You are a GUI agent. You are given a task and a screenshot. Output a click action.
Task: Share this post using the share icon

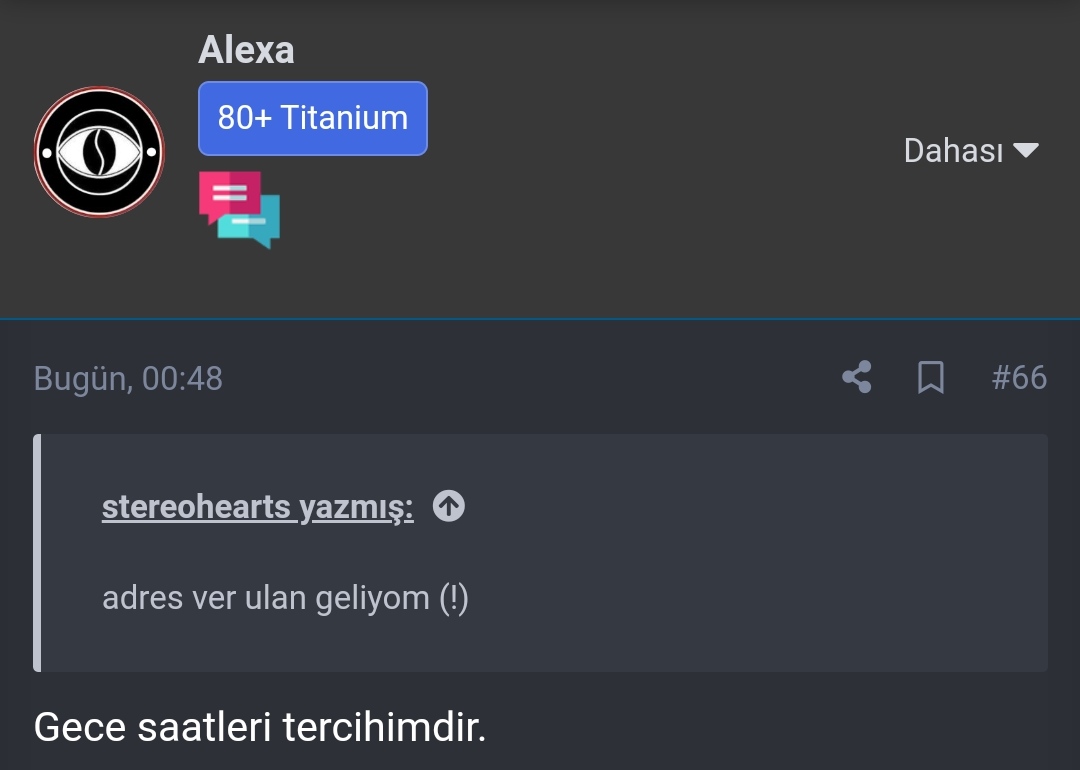(x=856, y=378)
